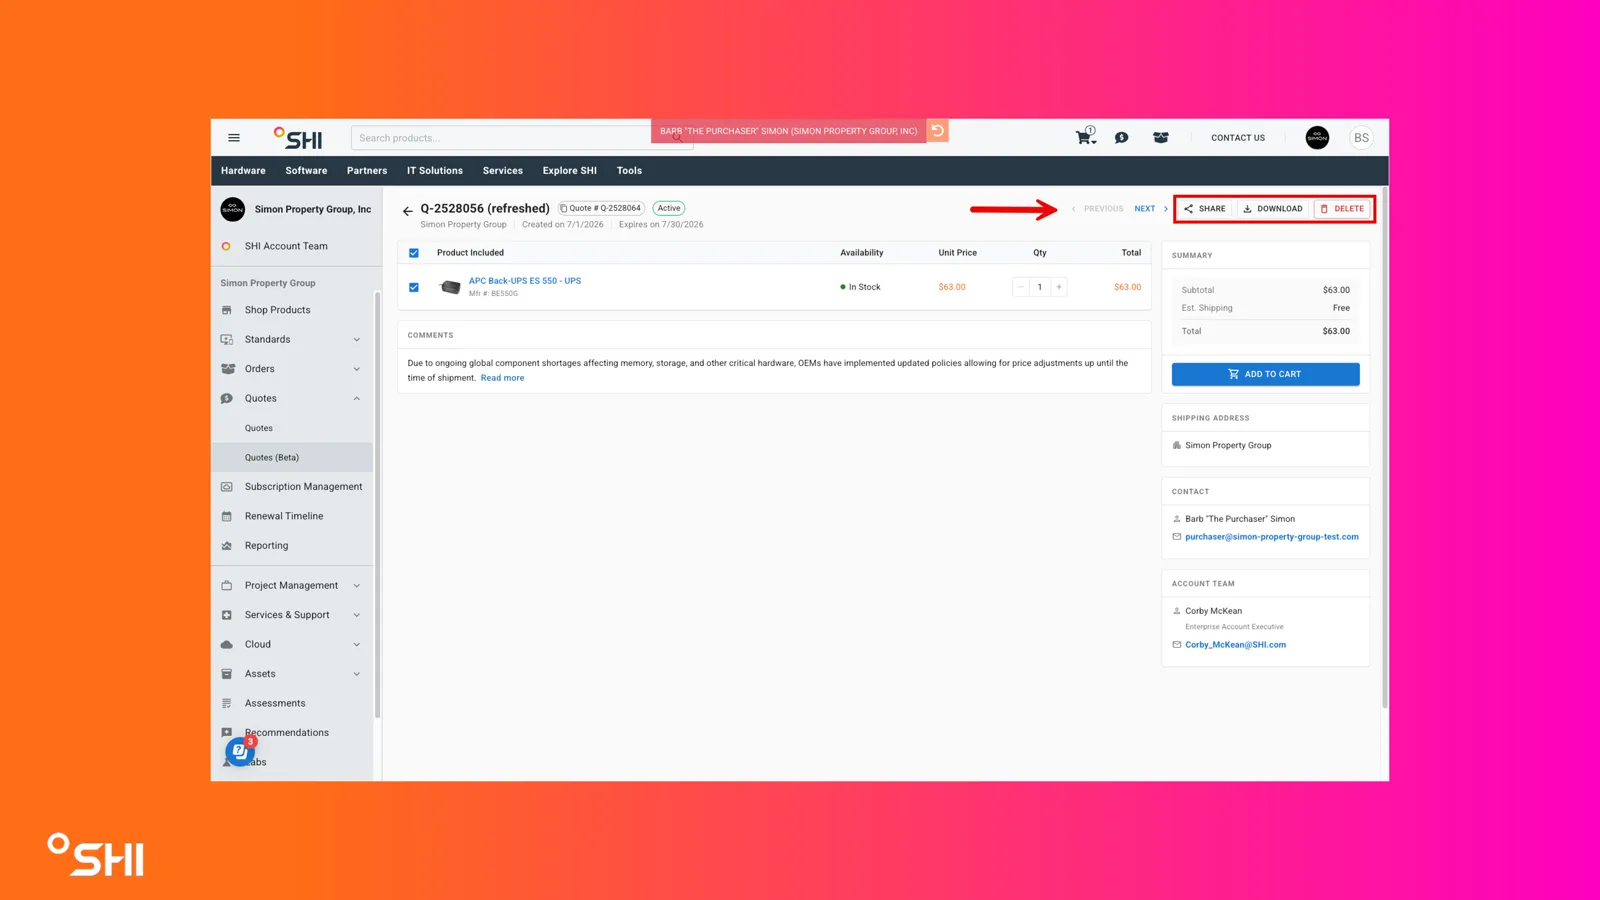Go back using the left arrow beside quote title
1600x900 pixels.
coord(407,211)
